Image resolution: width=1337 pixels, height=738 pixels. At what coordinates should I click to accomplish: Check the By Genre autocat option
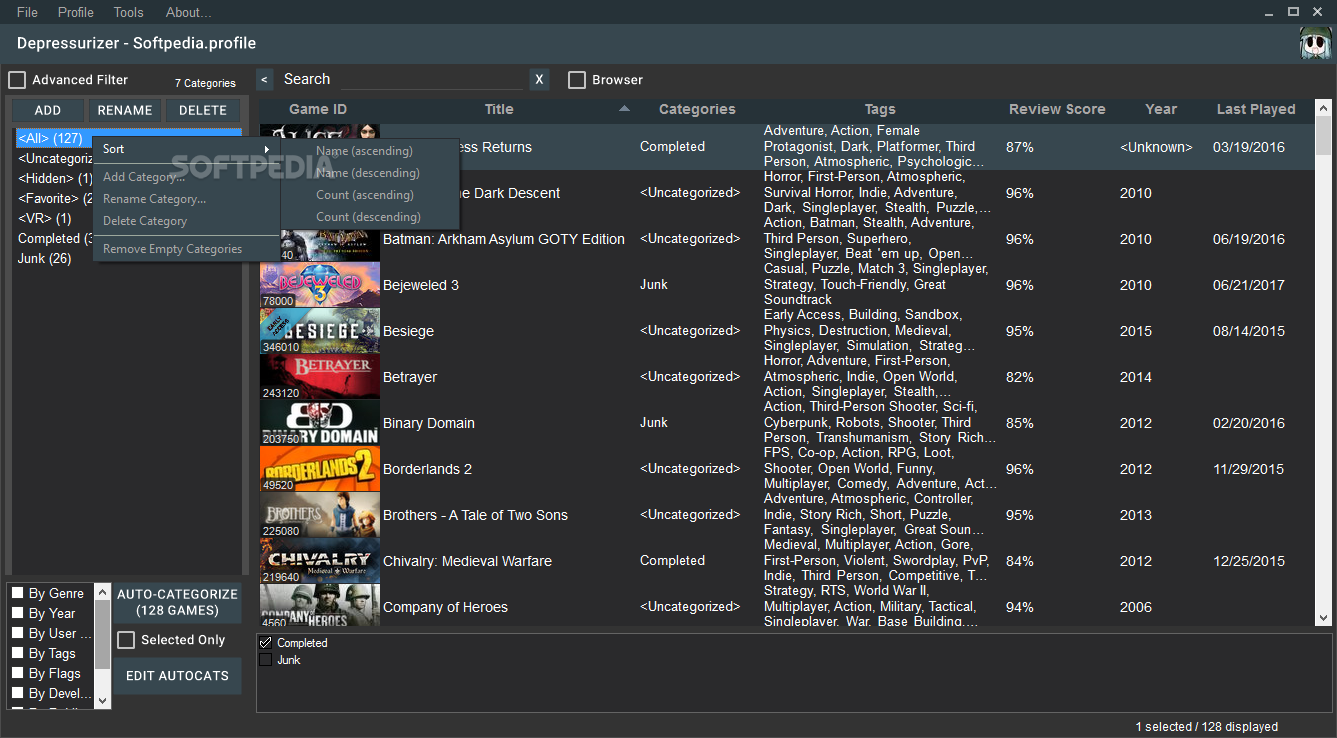click(x=18, y=593)
